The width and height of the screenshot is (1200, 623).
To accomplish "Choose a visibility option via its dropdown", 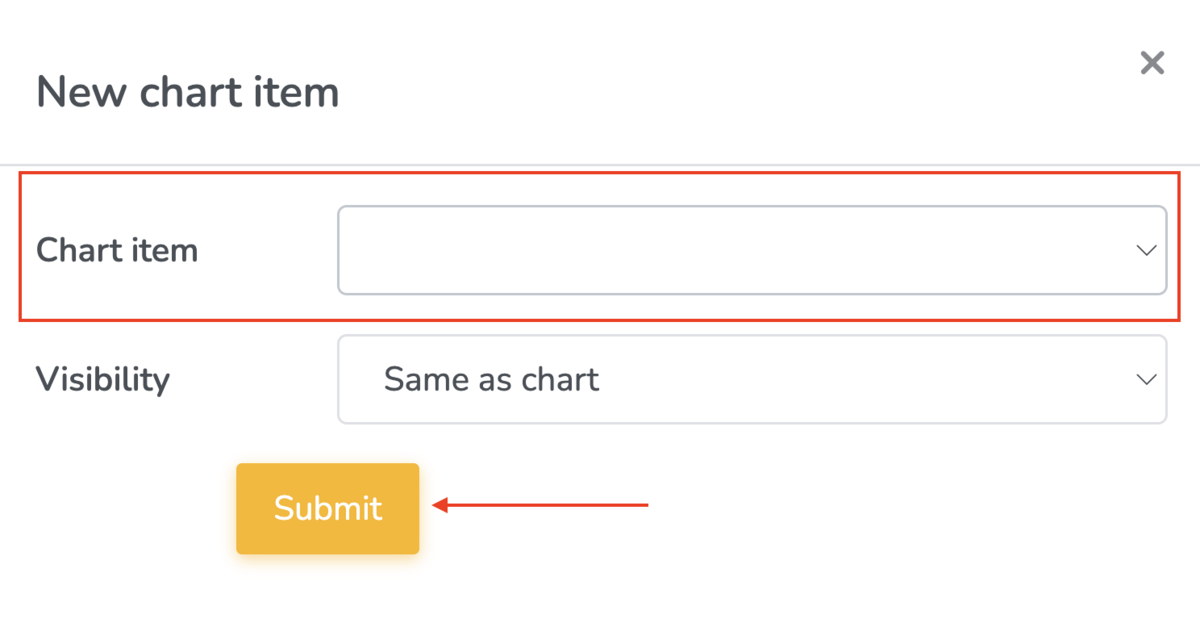I will tap(752, 379).
